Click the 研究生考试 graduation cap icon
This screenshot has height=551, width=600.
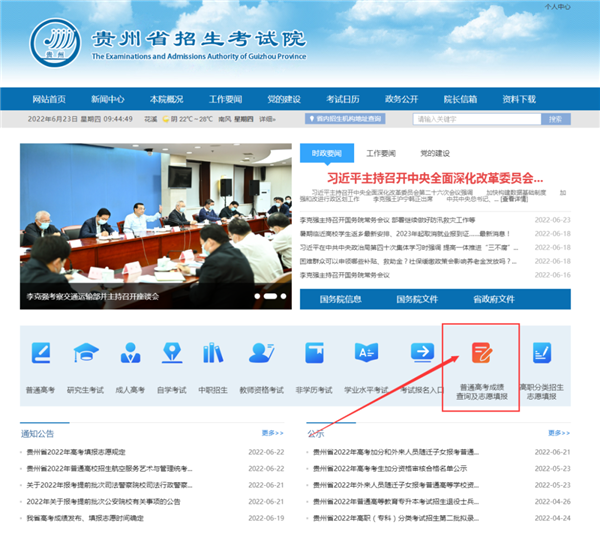(85, 353)
